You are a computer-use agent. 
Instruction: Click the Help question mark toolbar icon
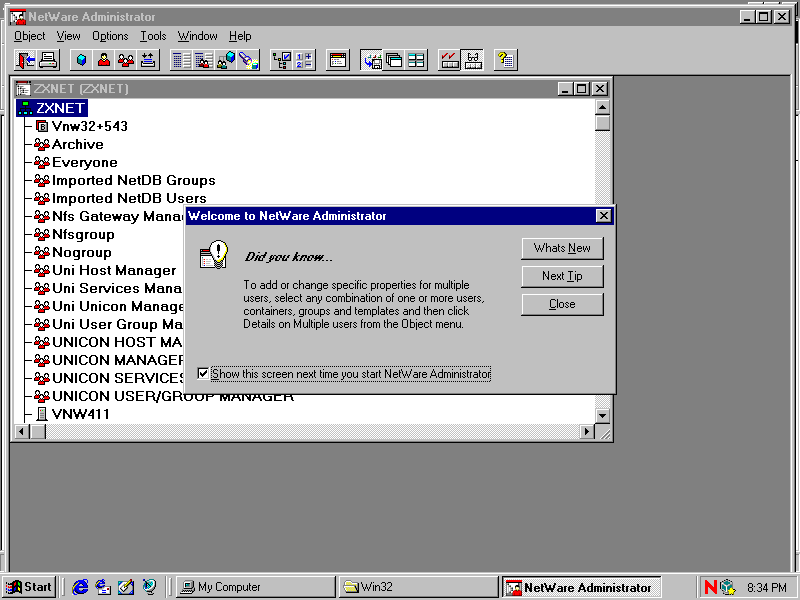point(506,60)
